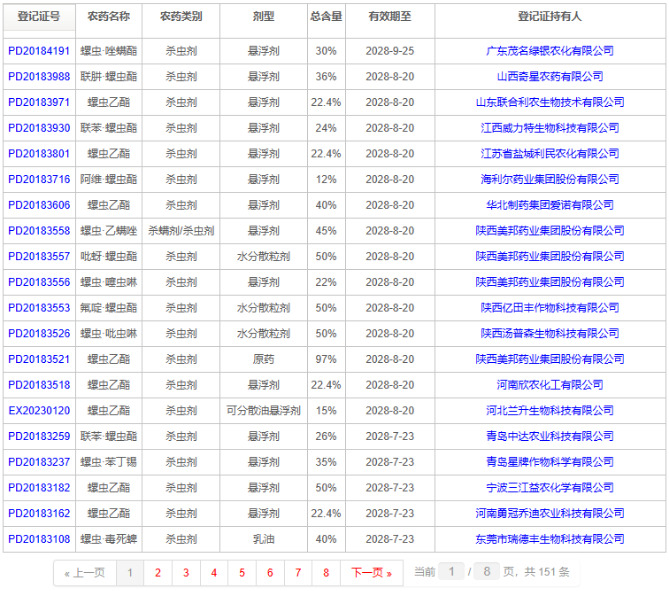Click formulation 可分散油悬浮剂
This screenshot has width=669, height=591.
[x=263, y=410]
